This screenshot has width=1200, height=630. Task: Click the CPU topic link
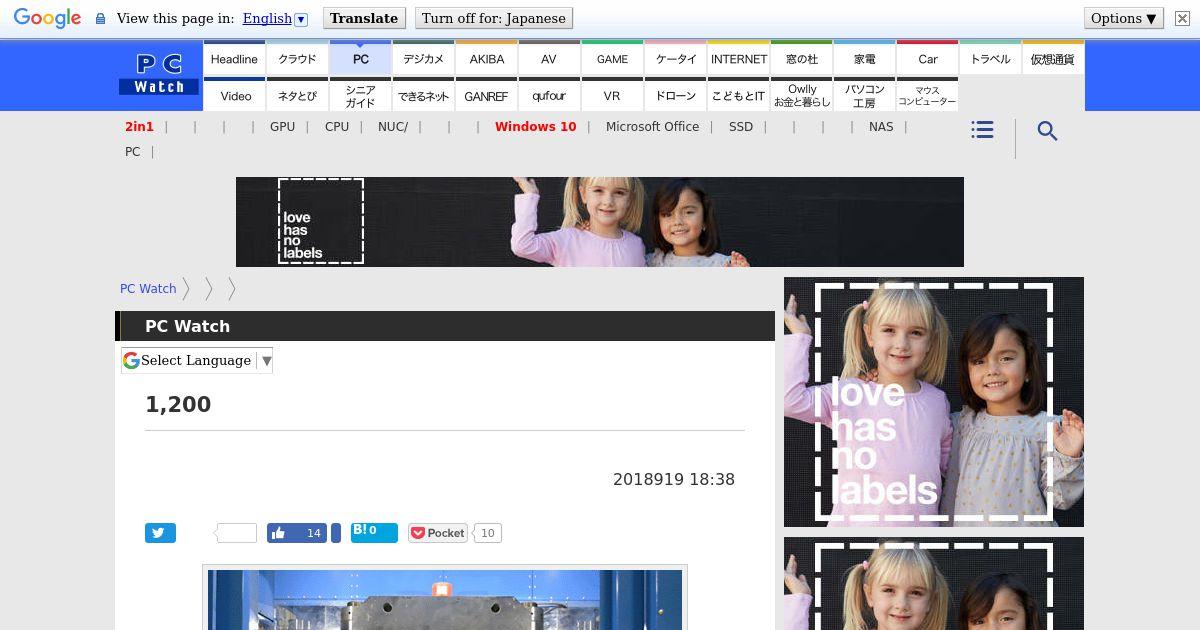337,127
